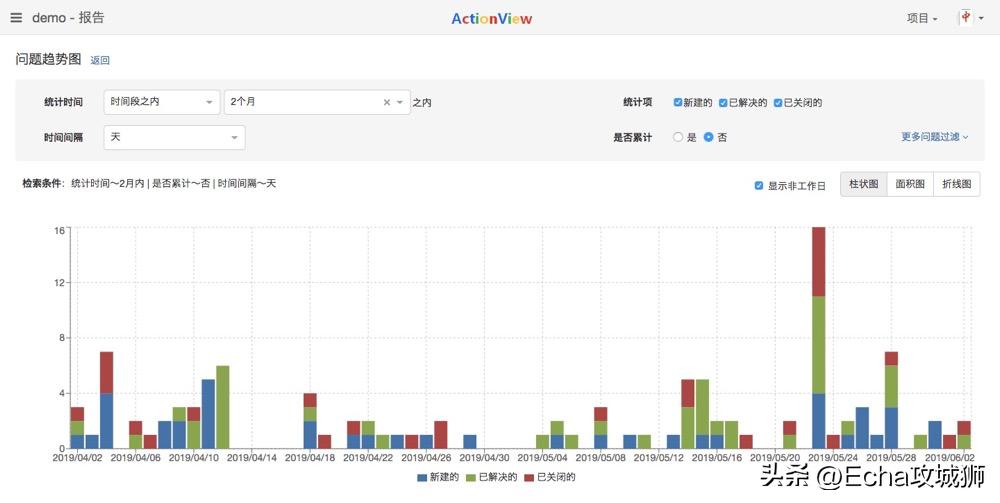Click the 16 y-axis value
The width and height of the screenshot is (1000, 503).
(59, 230)
